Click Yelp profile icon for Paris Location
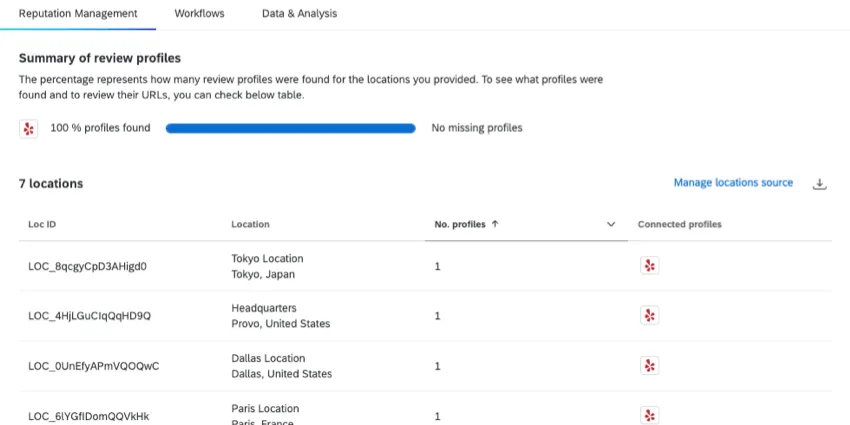850x425 pixels. coord(650,415)
